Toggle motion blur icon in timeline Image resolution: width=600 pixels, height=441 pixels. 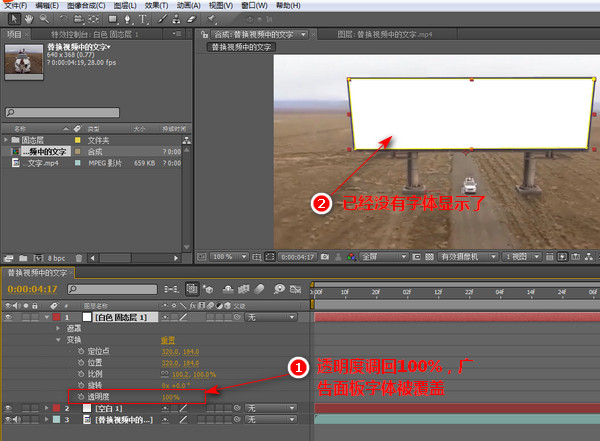click(x=259, y=289)
